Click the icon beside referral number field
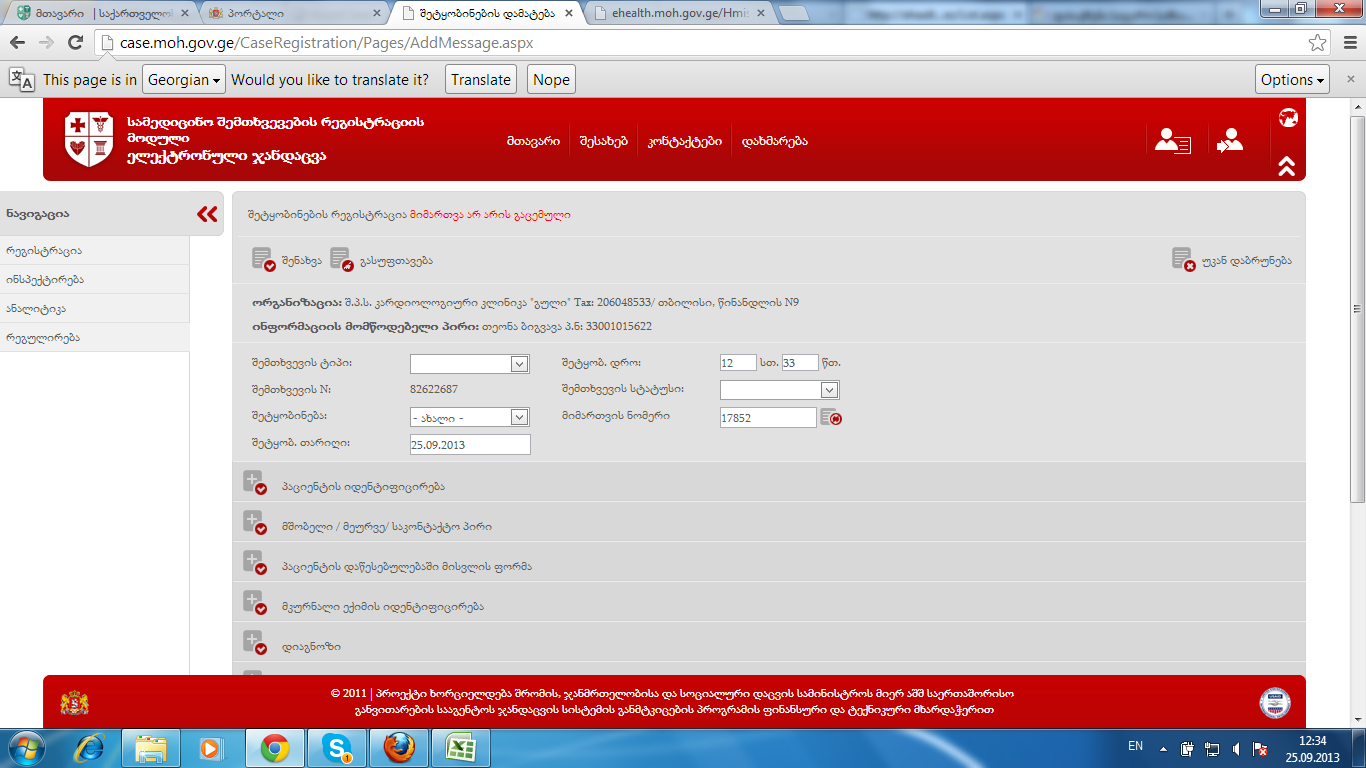This screenshot has height=768, width=1366. click(830, 417)
